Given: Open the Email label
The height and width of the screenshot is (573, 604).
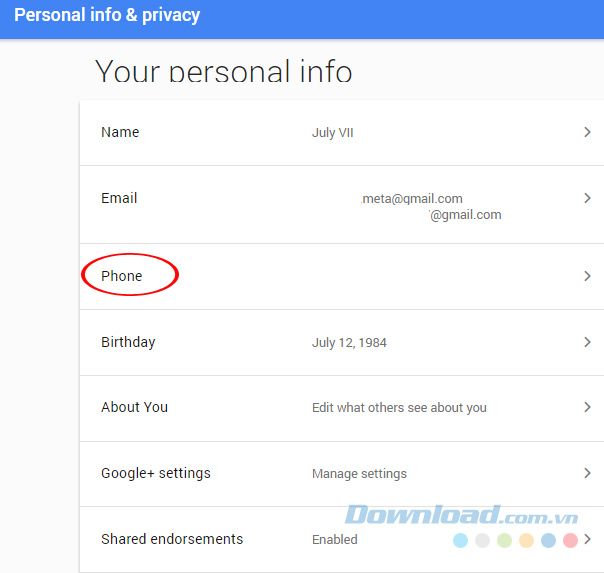Looking at the screenshot, I should click(119, 198).
